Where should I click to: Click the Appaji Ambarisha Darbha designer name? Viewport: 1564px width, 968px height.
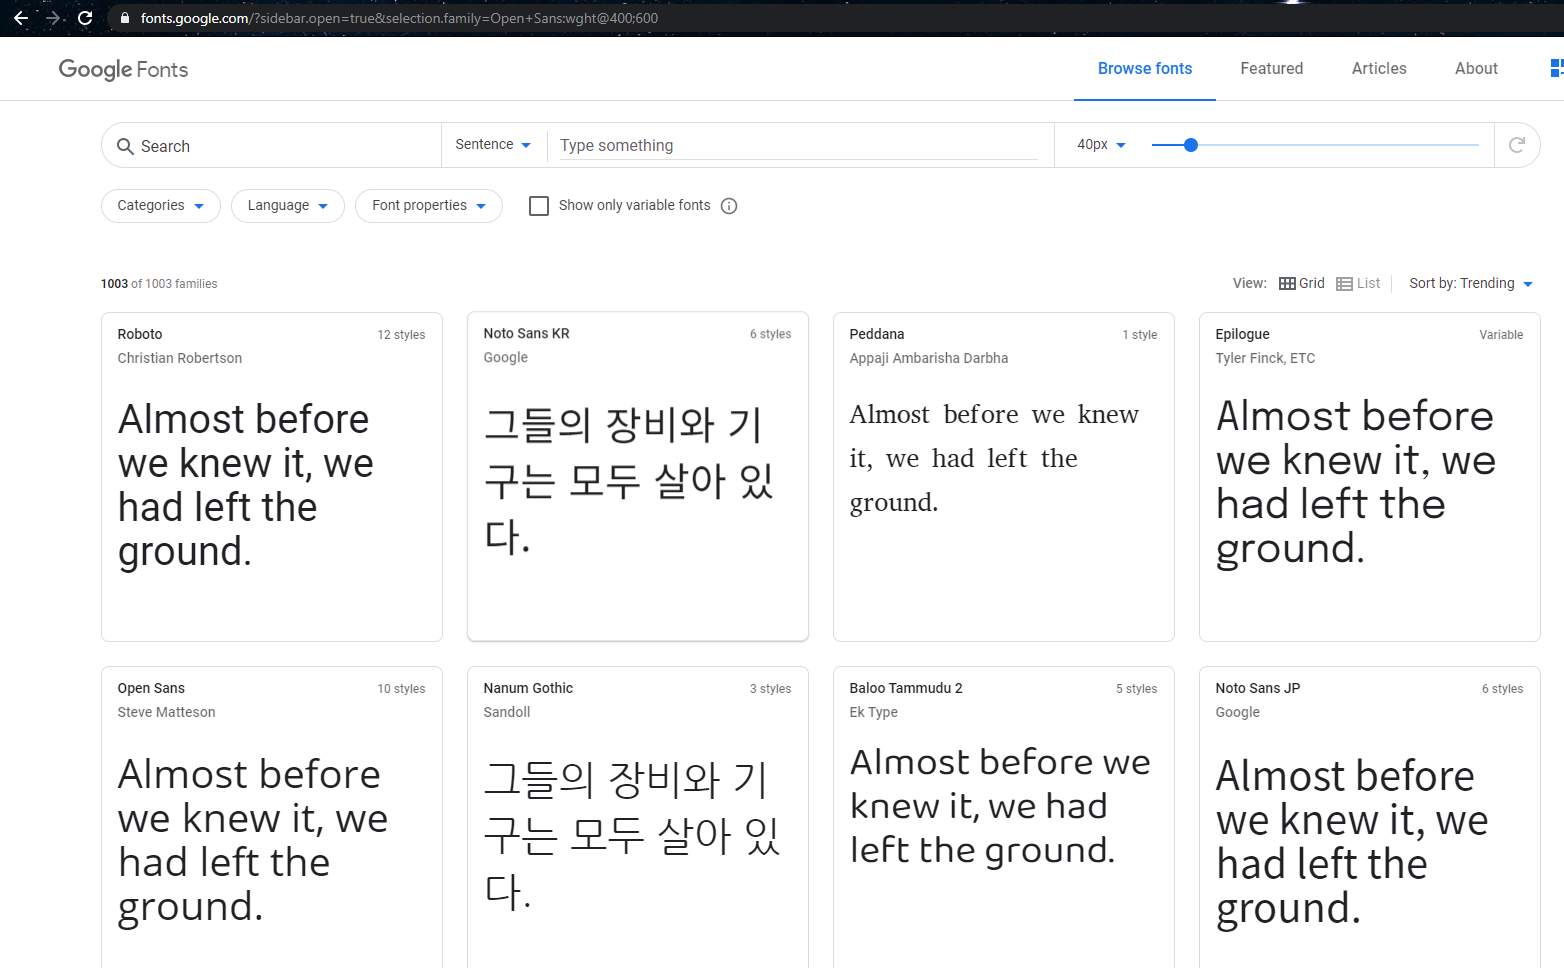pos(929,358)
